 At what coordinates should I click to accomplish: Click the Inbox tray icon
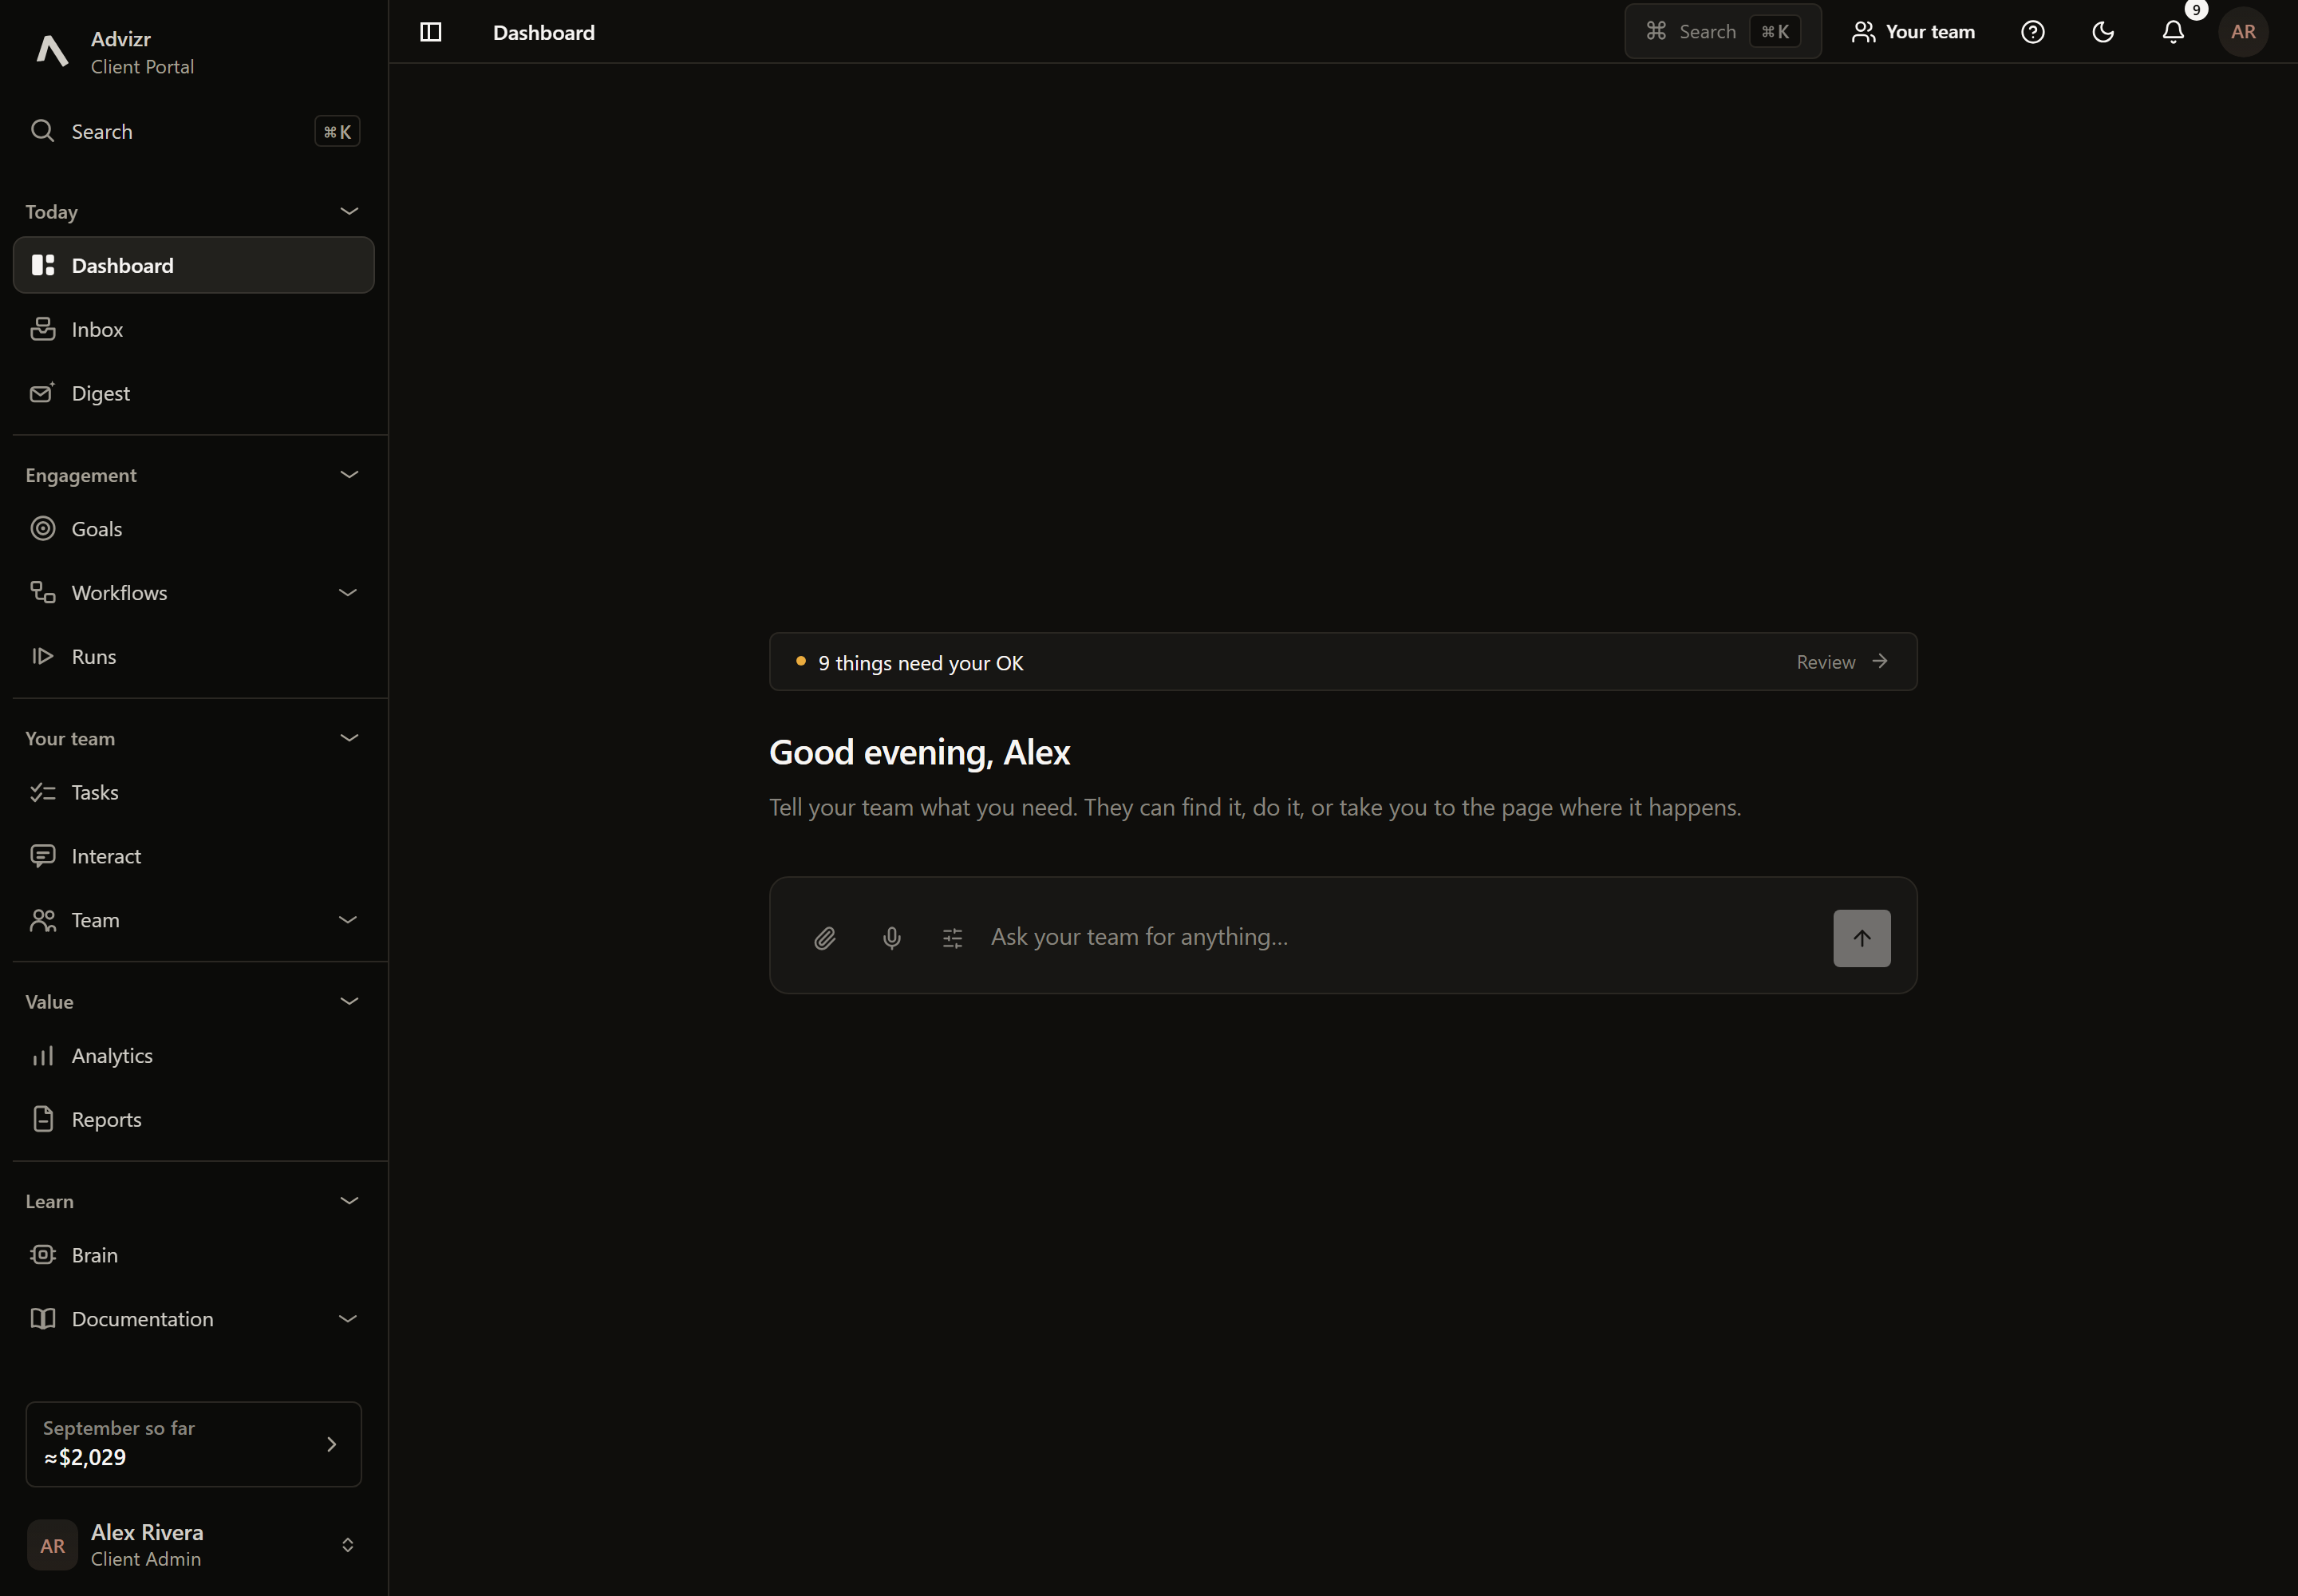click(43, 329)
